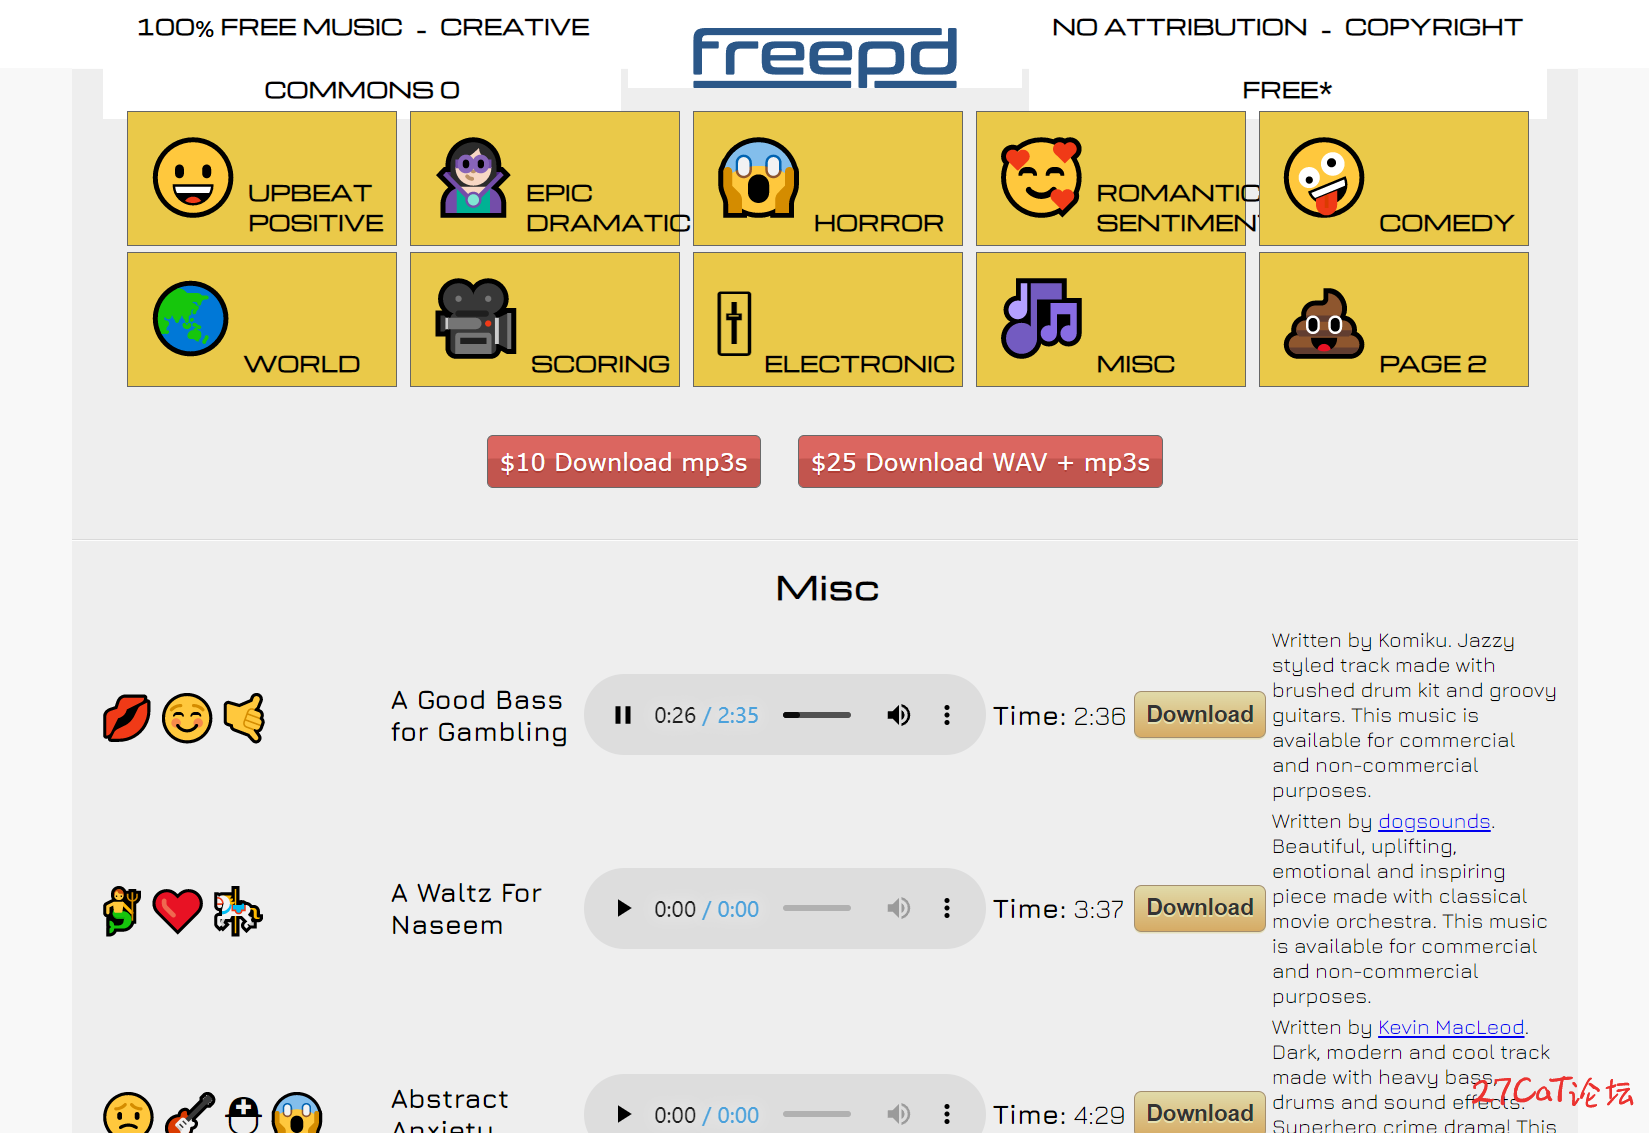The height and width of the screenshot is (1133, 1649).
Task: Click the SCORING category label
Action: 600,364
